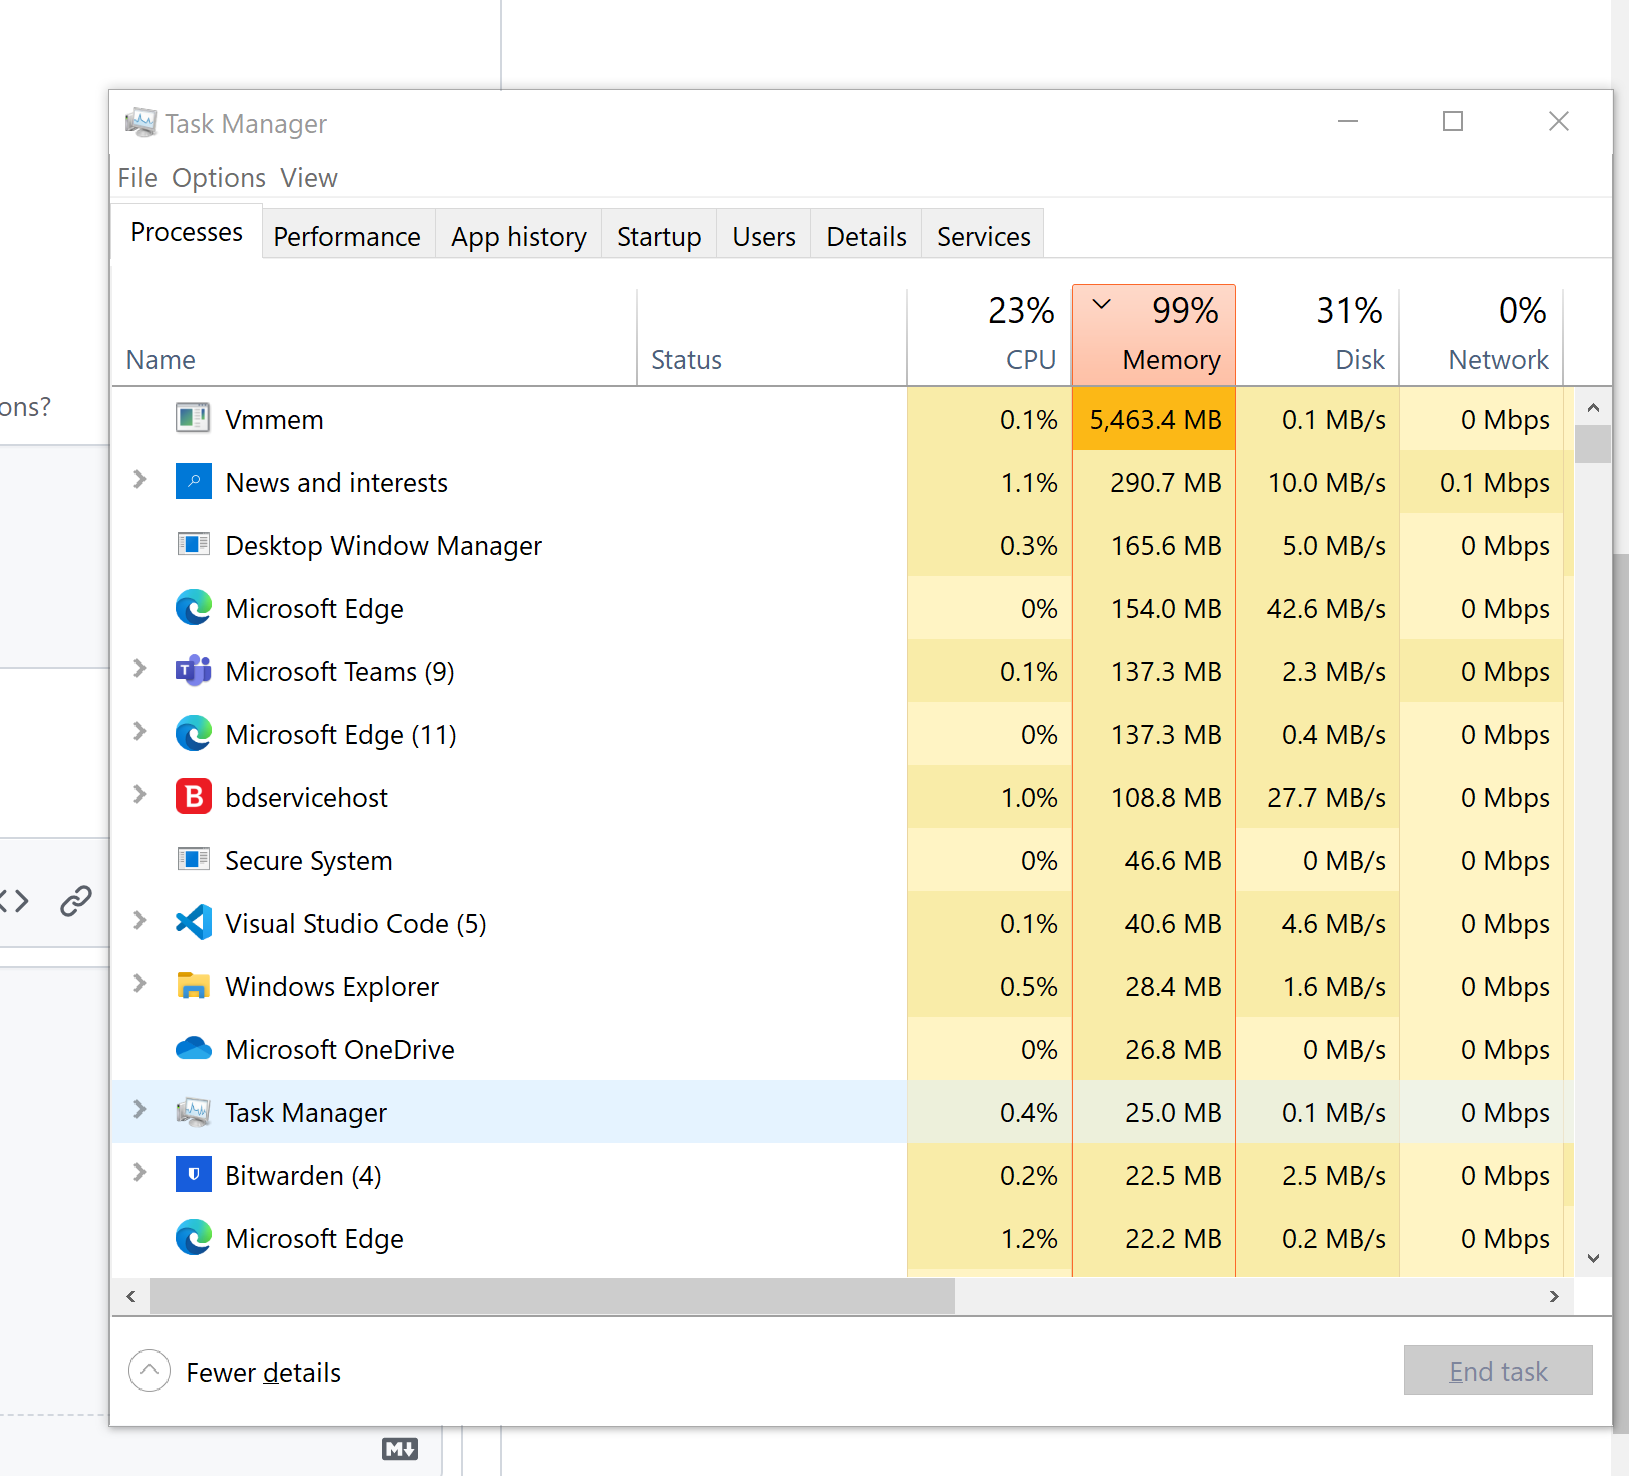Screen dimensions: 1629x1476
Task: Expand the News and interests group
Action: point(140,480)
